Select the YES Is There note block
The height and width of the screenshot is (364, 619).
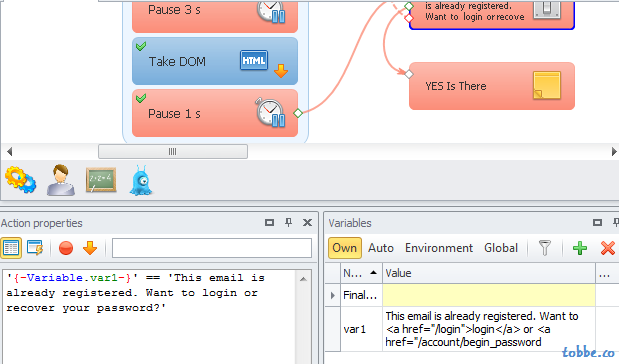(x=492, y=86)
